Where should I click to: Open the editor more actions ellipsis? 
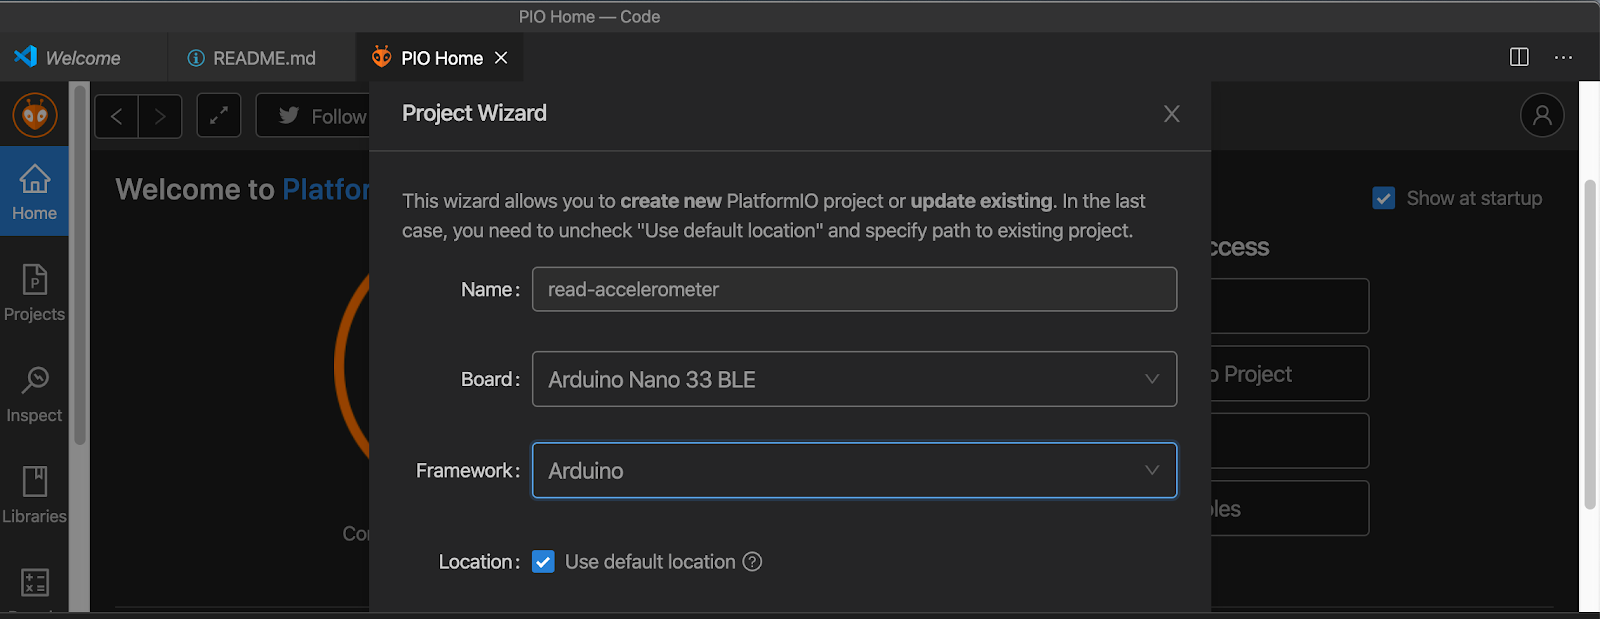click(x=1563, y=57)
